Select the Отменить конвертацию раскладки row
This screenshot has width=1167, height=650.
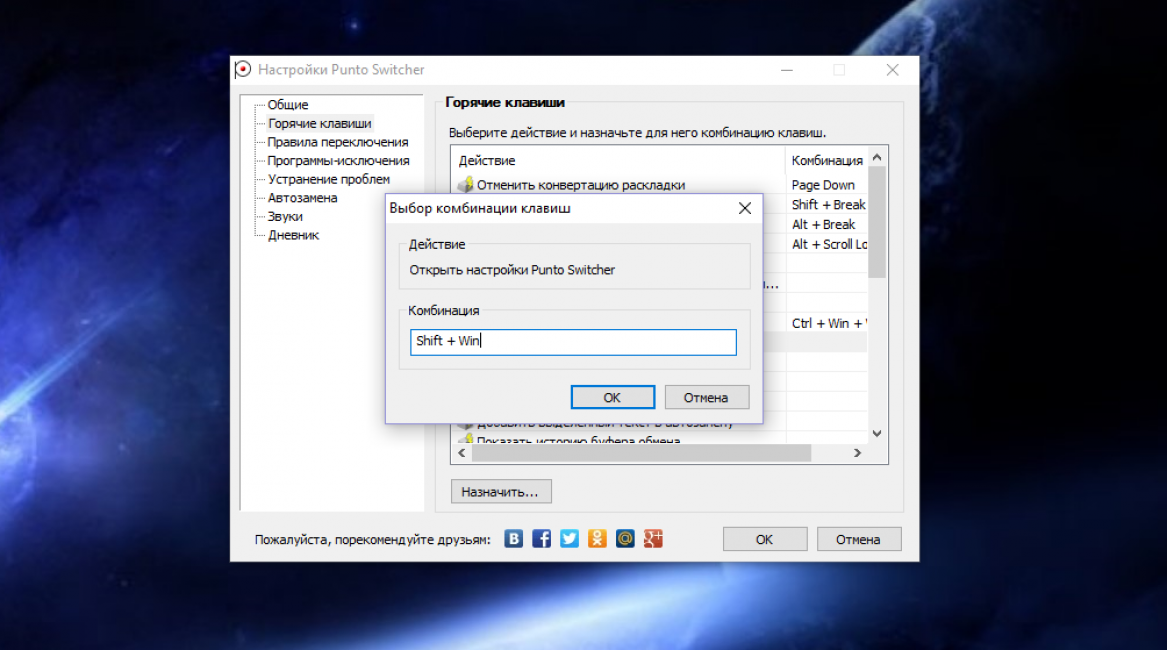click(x=659, y=185)
